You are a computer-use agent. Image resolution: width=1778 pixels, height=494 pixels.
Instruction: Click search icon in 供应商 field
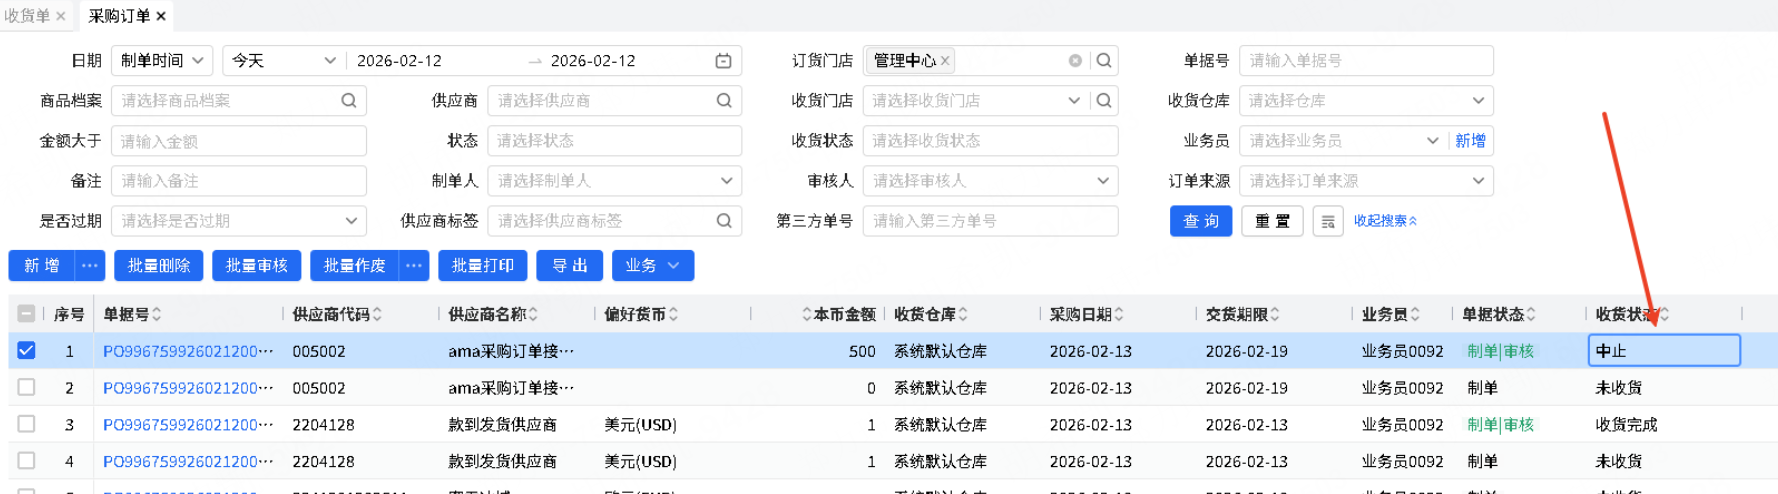pyautogui.click(x=724, y=101)
